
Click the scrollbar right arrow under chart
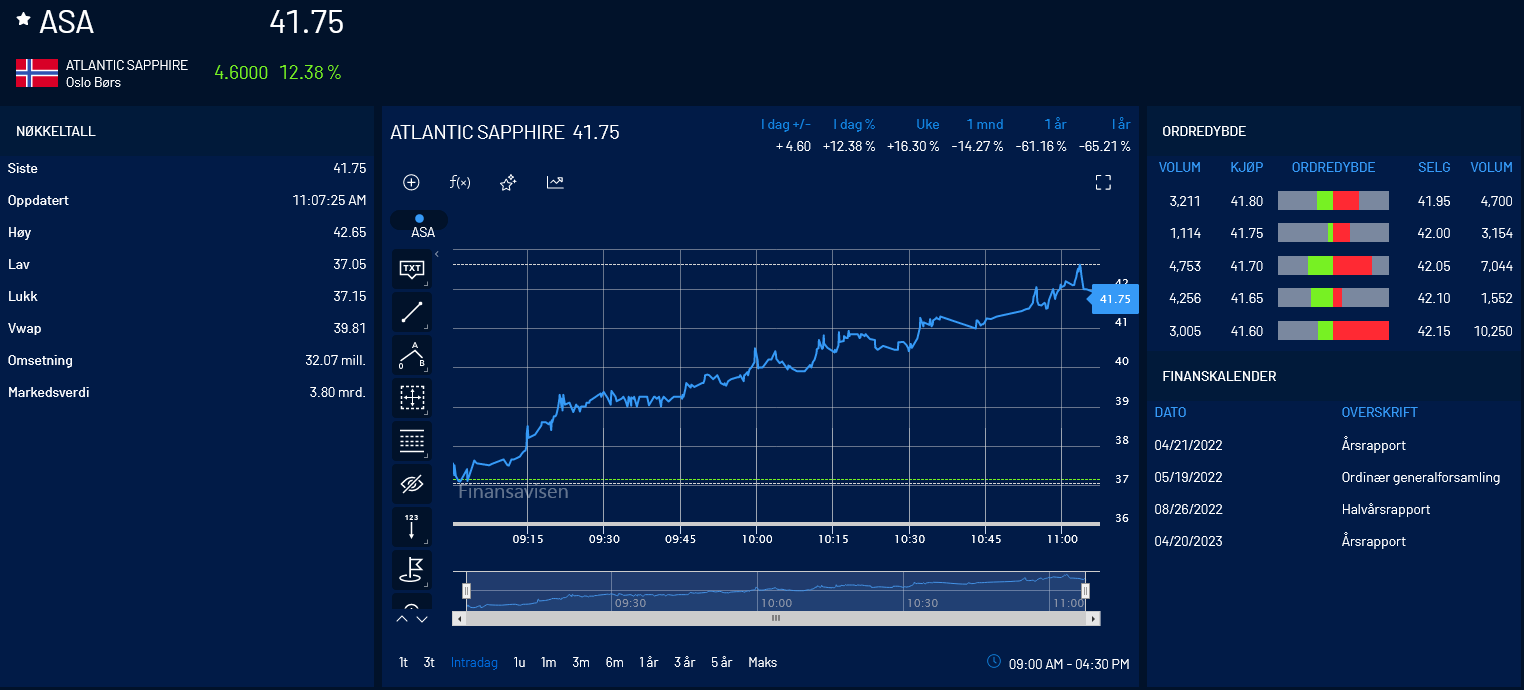[x=1095, y=618]
